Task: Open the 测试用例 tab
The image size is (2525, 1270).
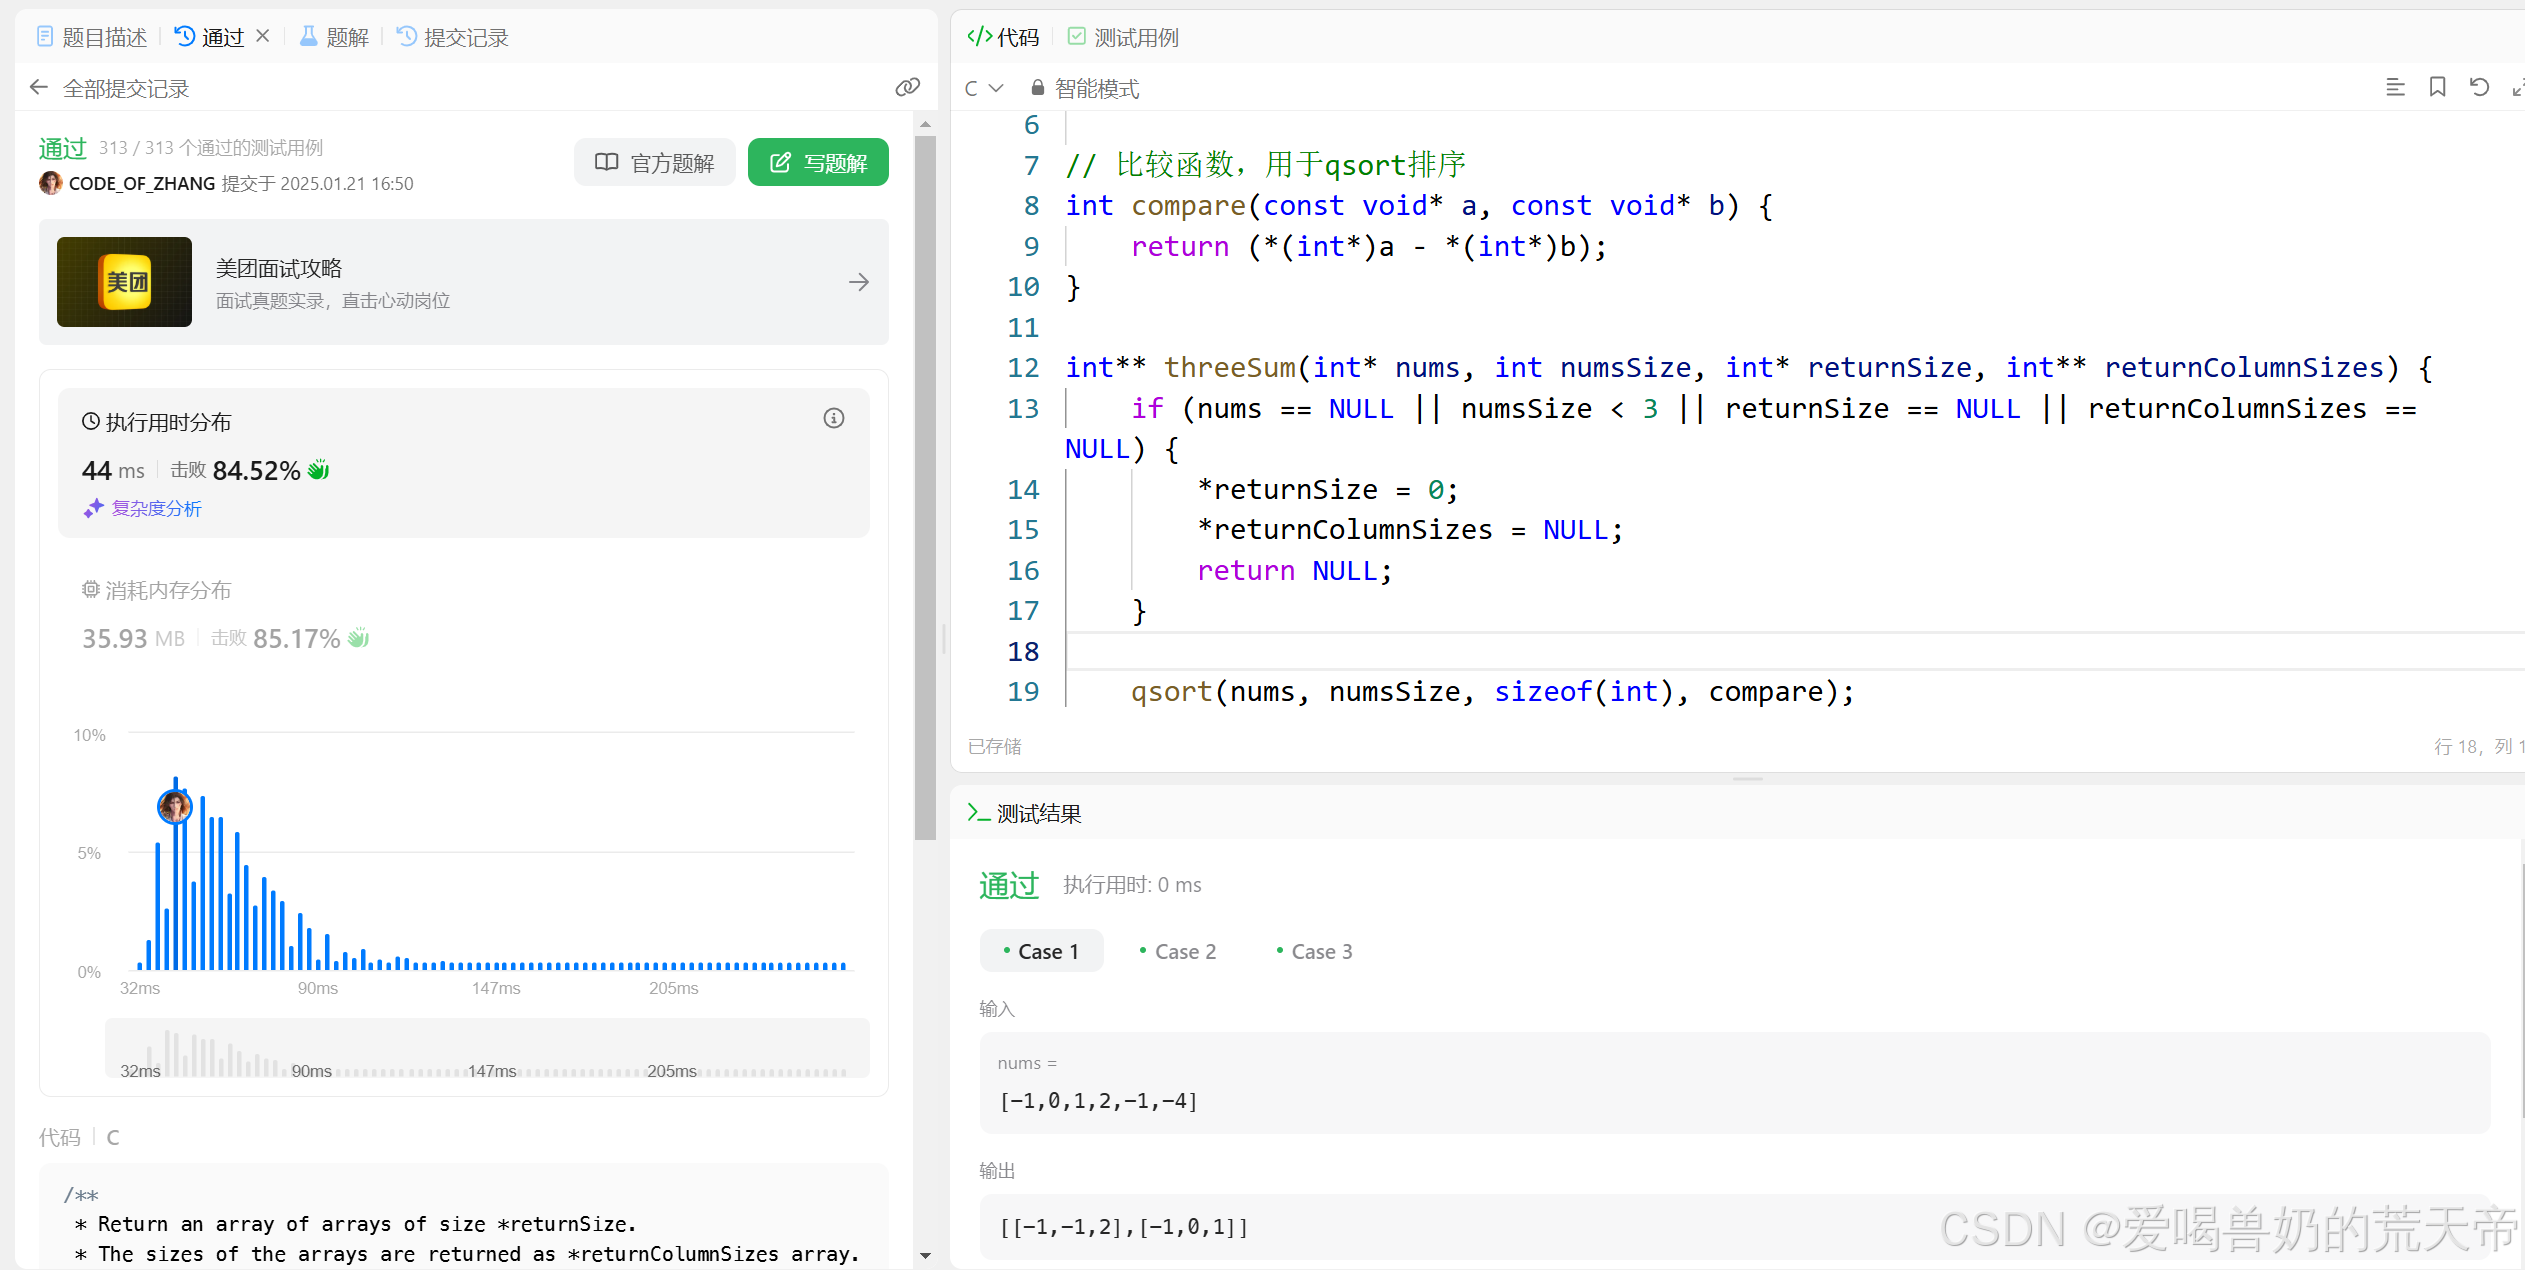Action: pyautogui.click(x=1123, y=37)
